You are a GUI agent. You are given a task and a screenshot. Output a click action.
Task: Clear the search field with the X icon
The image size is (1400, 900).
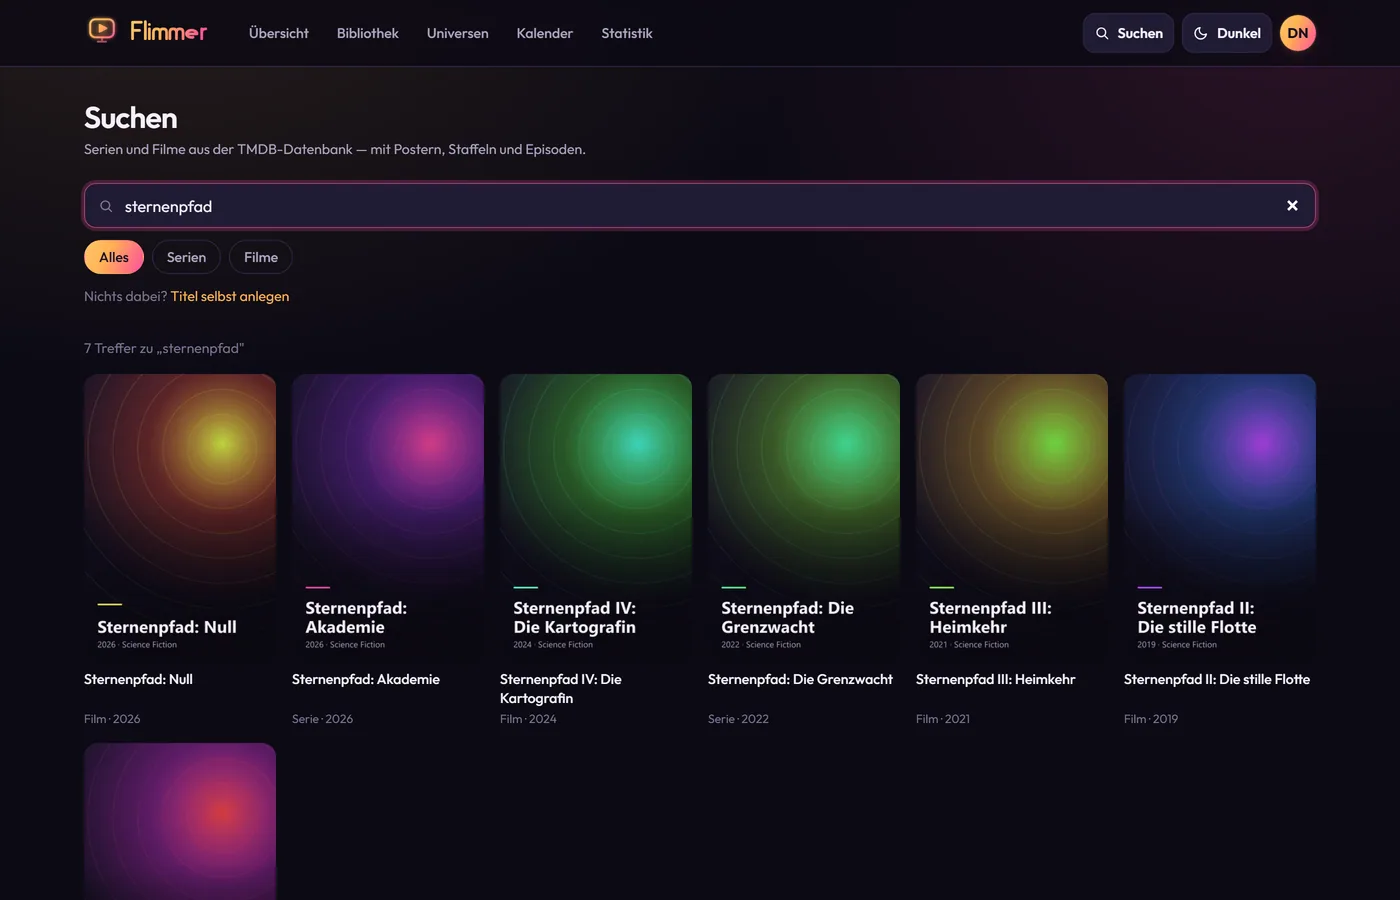[x=1292, y=206]
